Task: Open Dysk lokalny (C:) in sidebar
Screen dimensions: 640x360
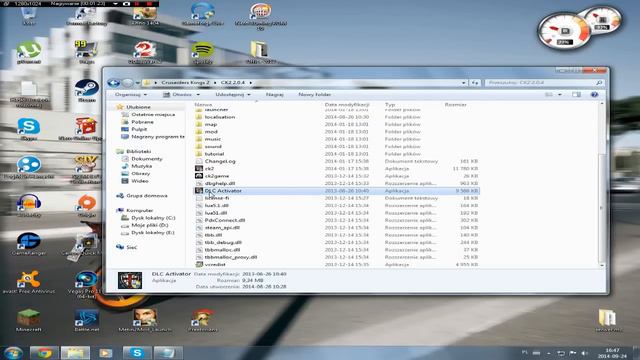Action: click(153, 218)
